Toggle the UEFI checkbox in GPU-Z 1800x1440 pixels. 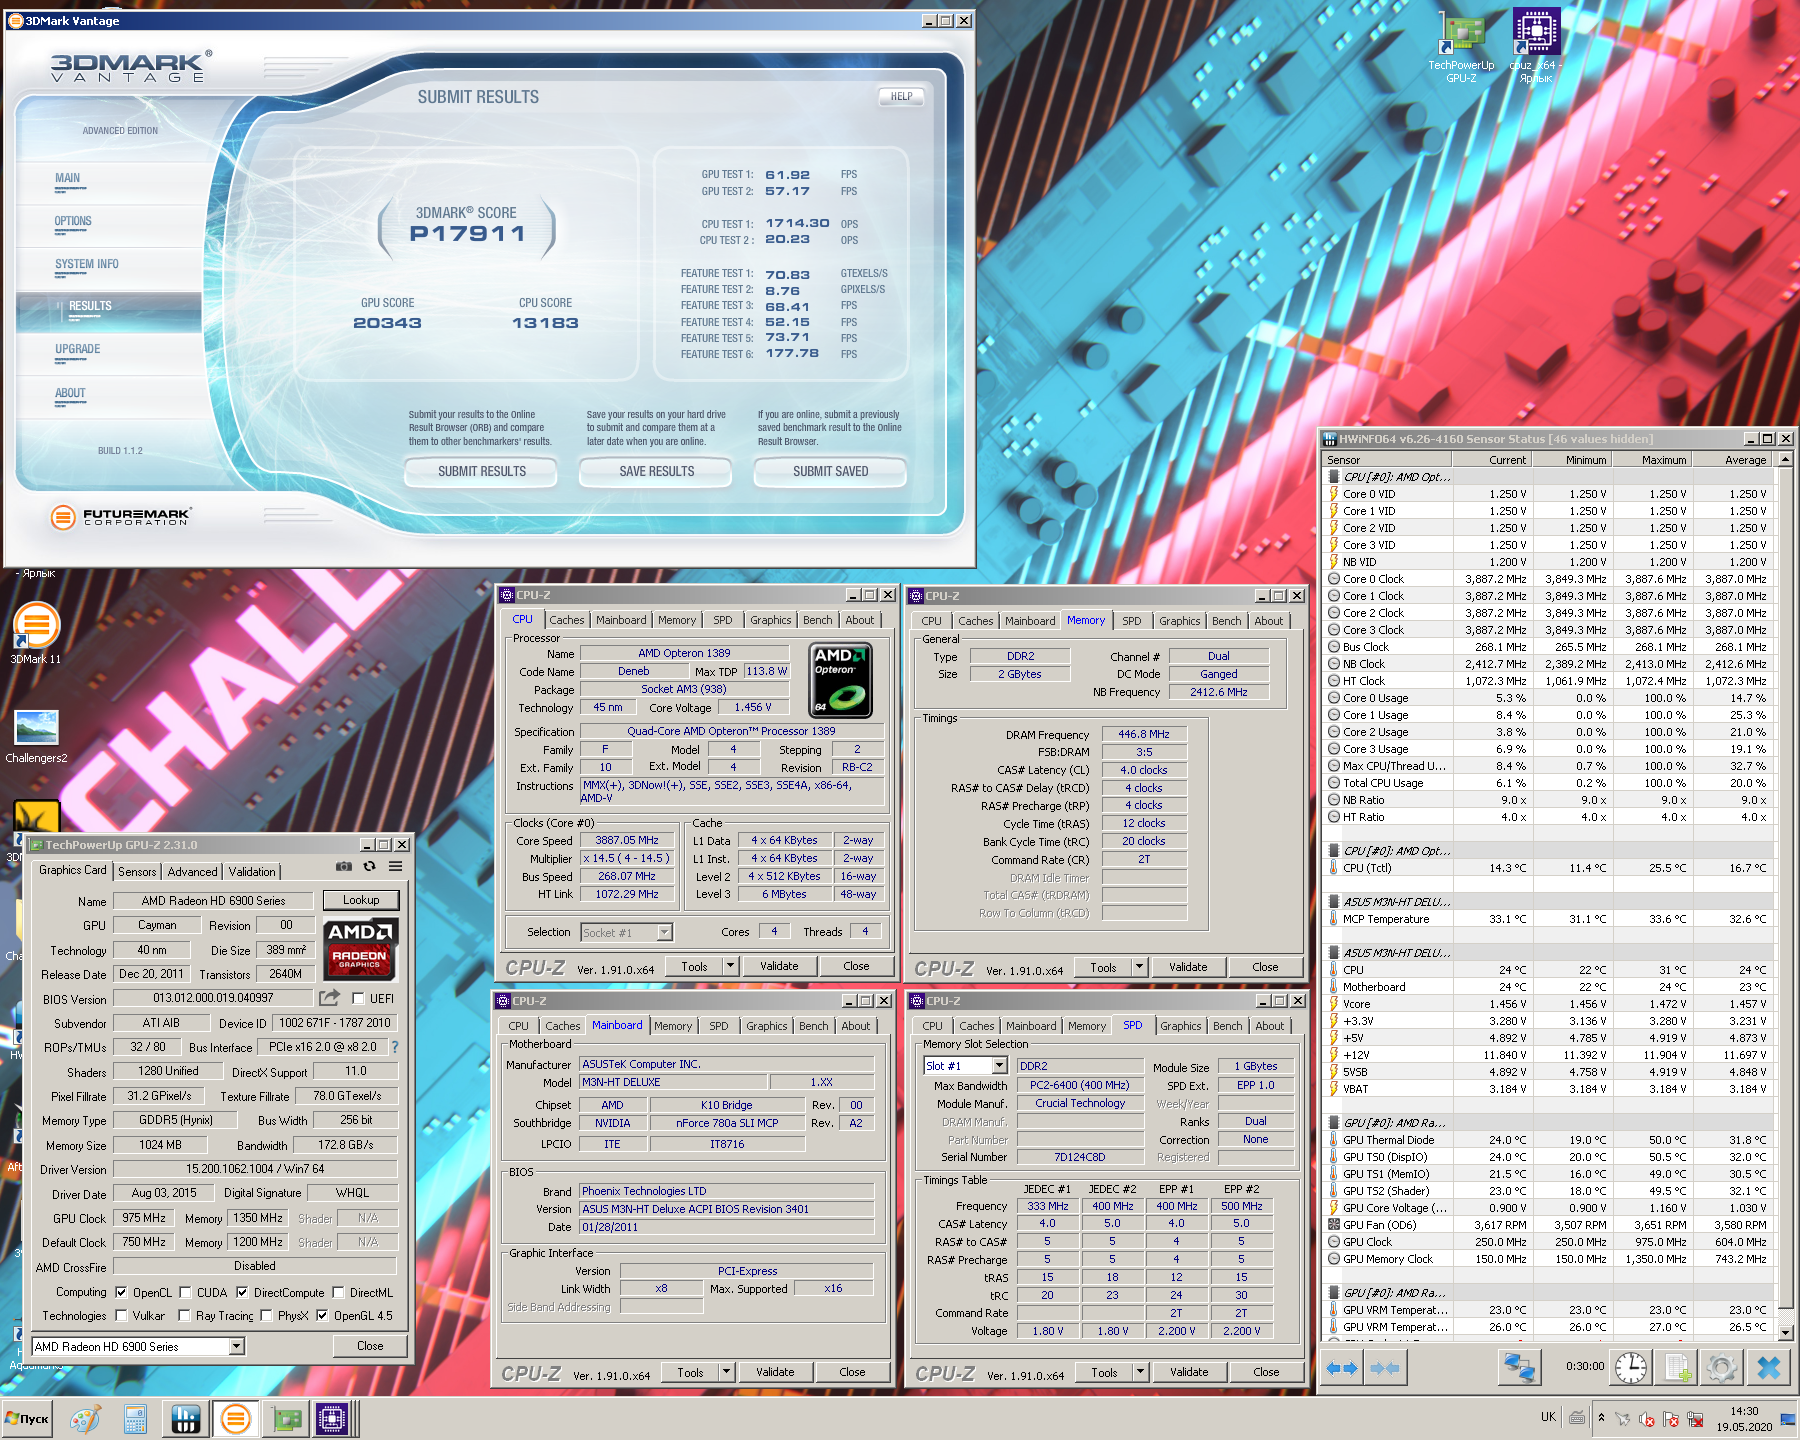click(x=358, y=998)
